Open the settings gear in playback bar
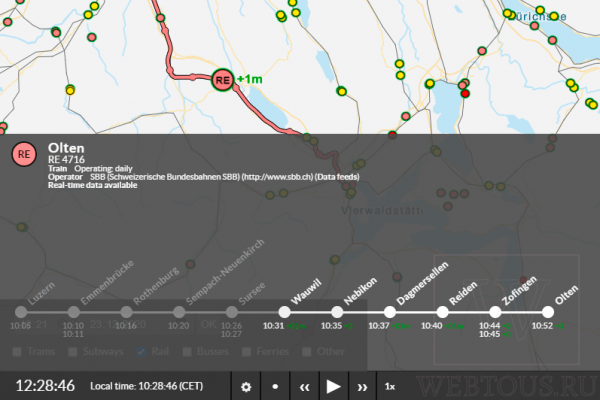 pyautogui.click(x=246, y=387)
